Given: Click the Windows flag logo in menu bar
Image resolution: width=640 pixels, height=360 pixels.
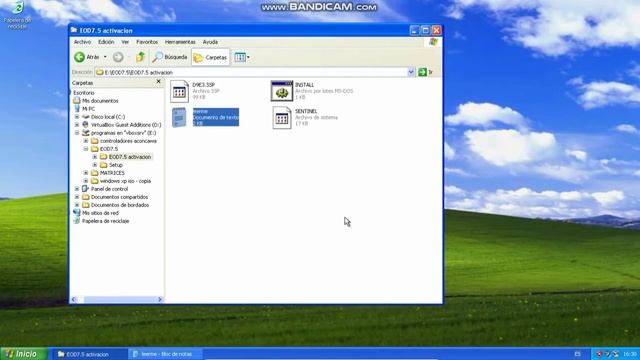Looking at the screenshot, I should pos(433,42).
